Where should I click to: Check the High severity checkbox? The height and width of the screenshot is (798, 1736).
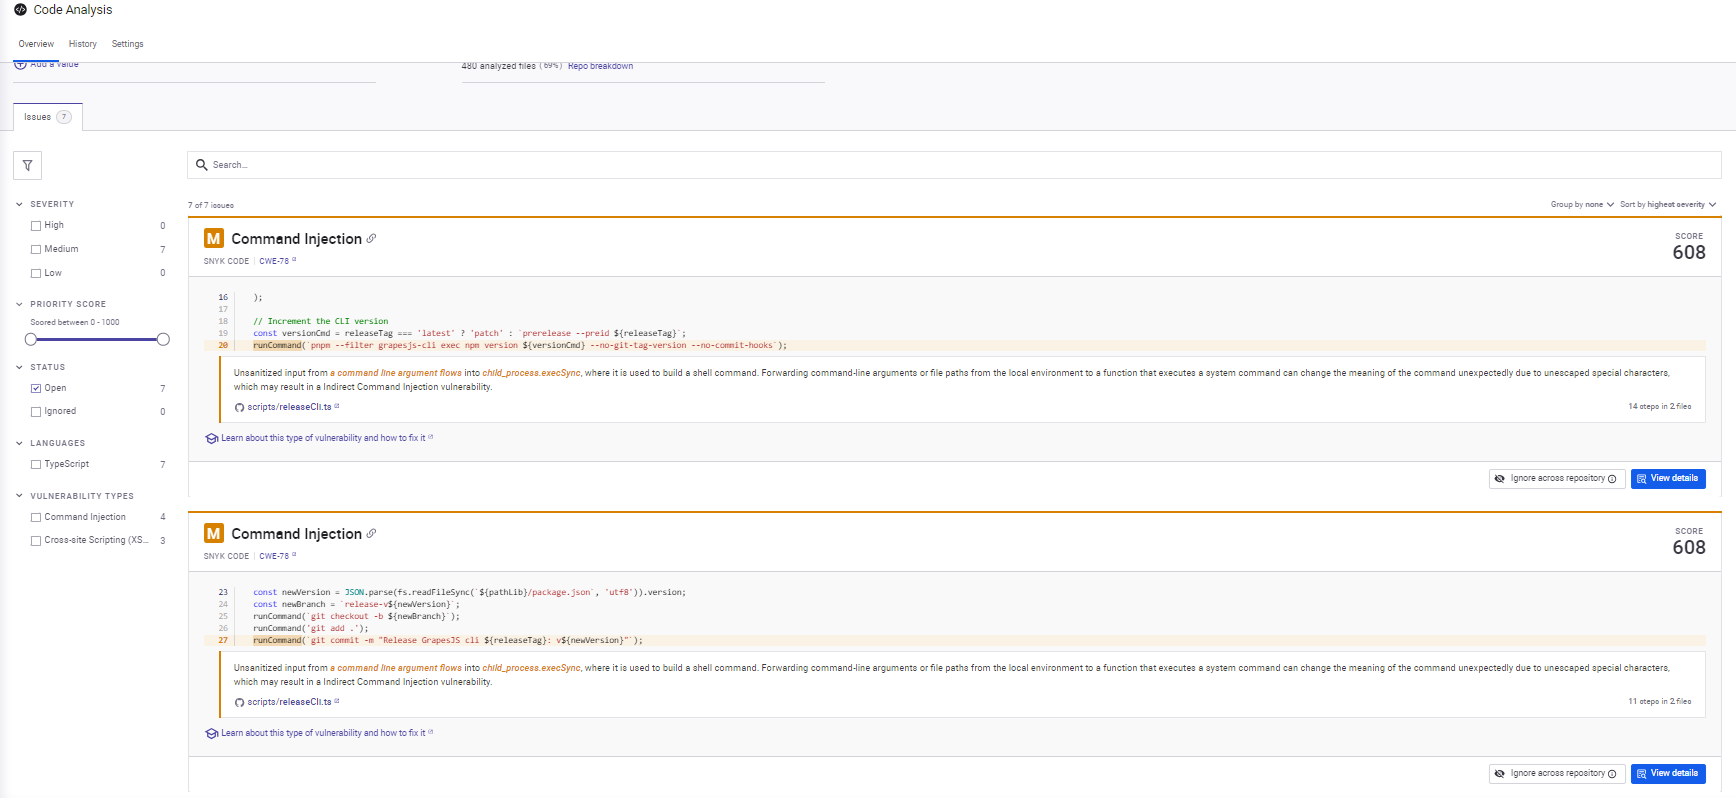36,226
